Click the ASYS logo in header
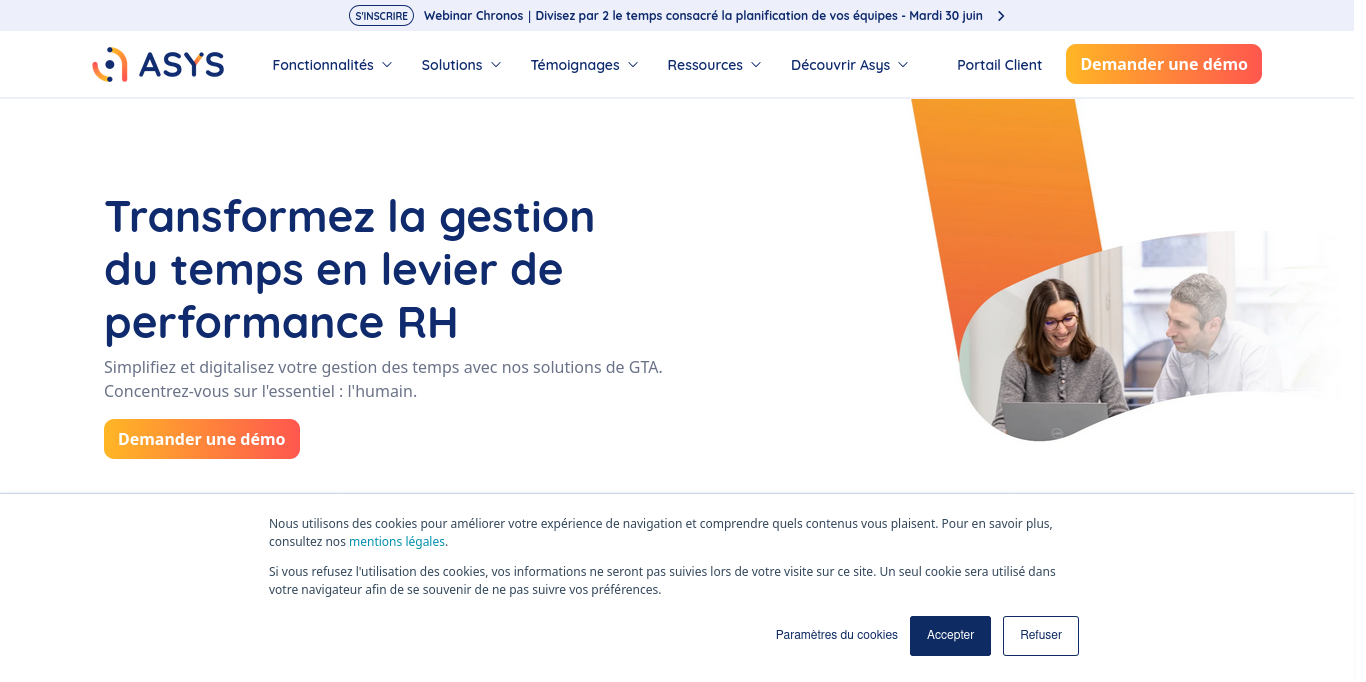The height and width of the screenshot is (682, 1366). tap(158, 64)
